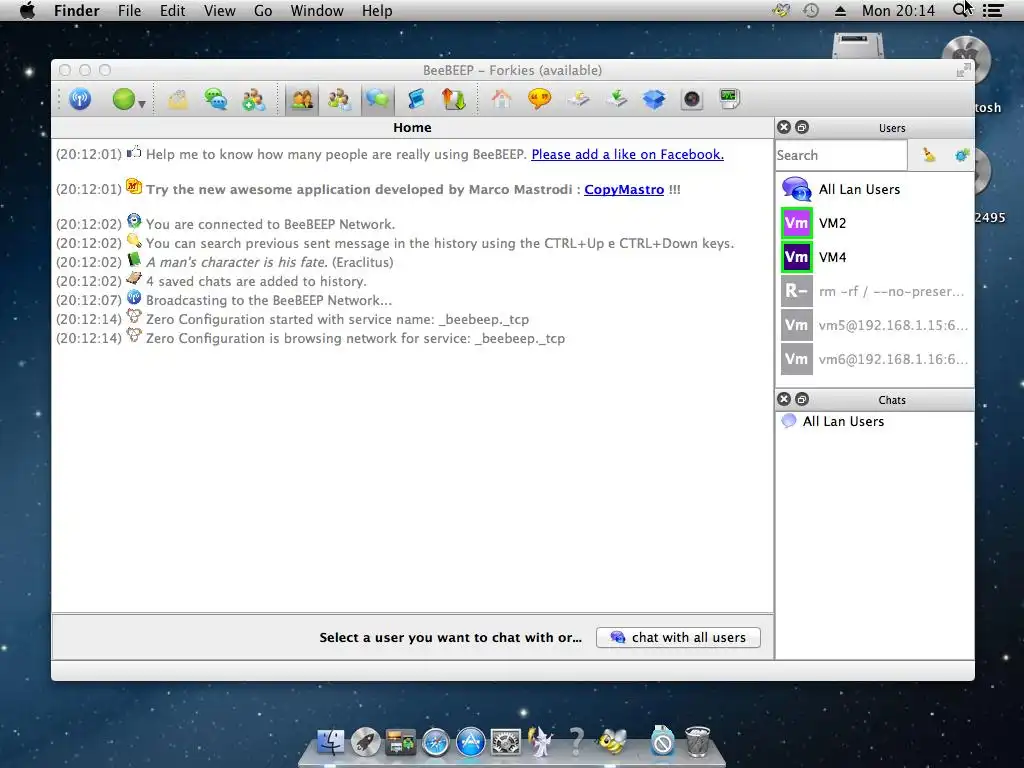This screenshot has height=768, width=1024.
Task: Click the Search field in Users panel
Action: pyautogui.click(x=841, y=155)
